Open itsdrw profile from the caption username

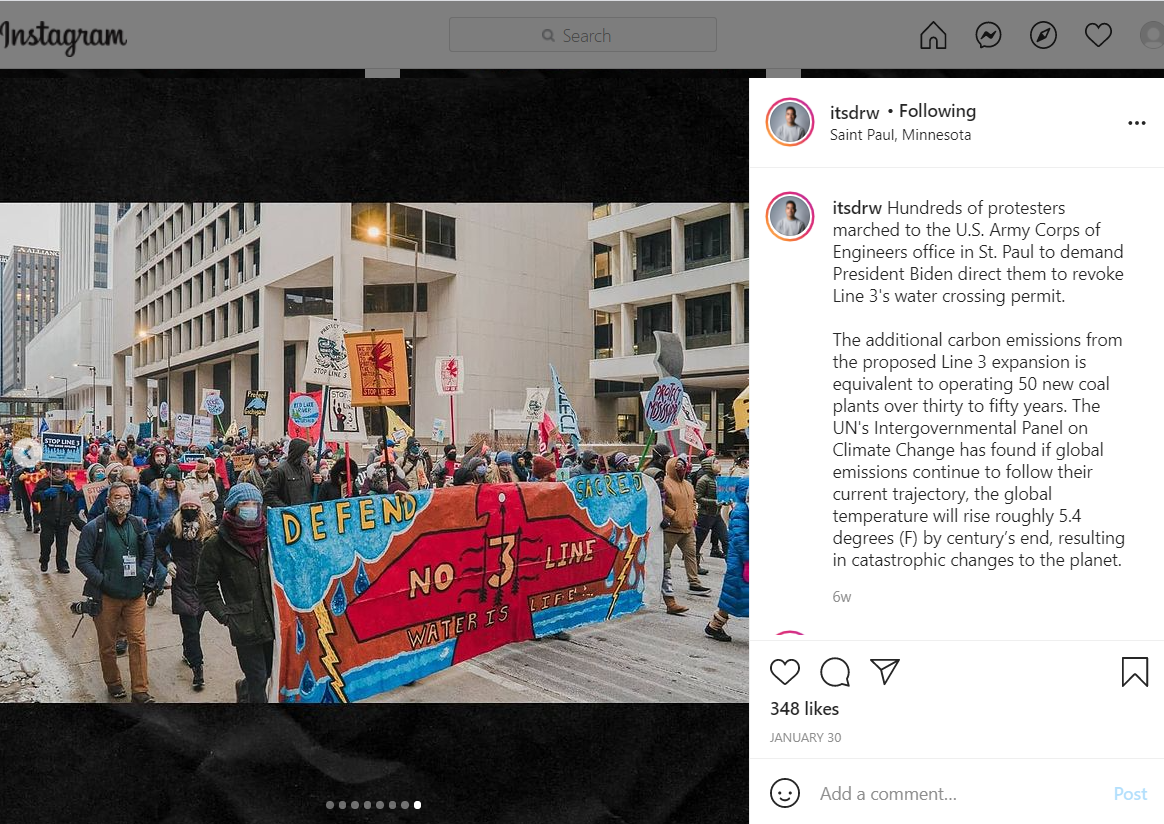(857, 208)
